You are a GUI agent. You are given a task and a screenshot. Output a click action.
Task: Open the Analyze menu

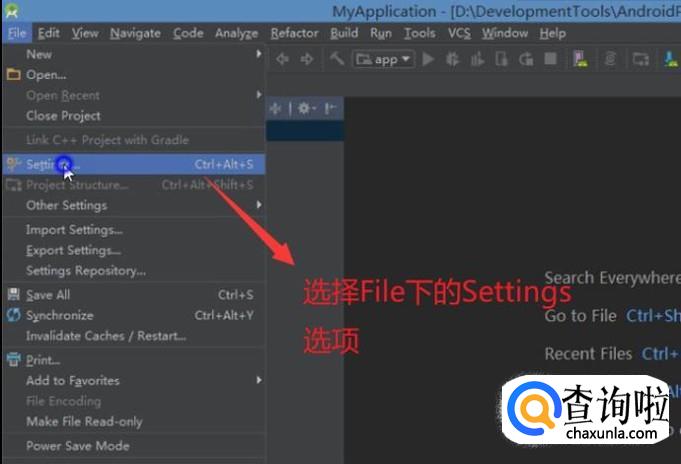pos(237,33)
